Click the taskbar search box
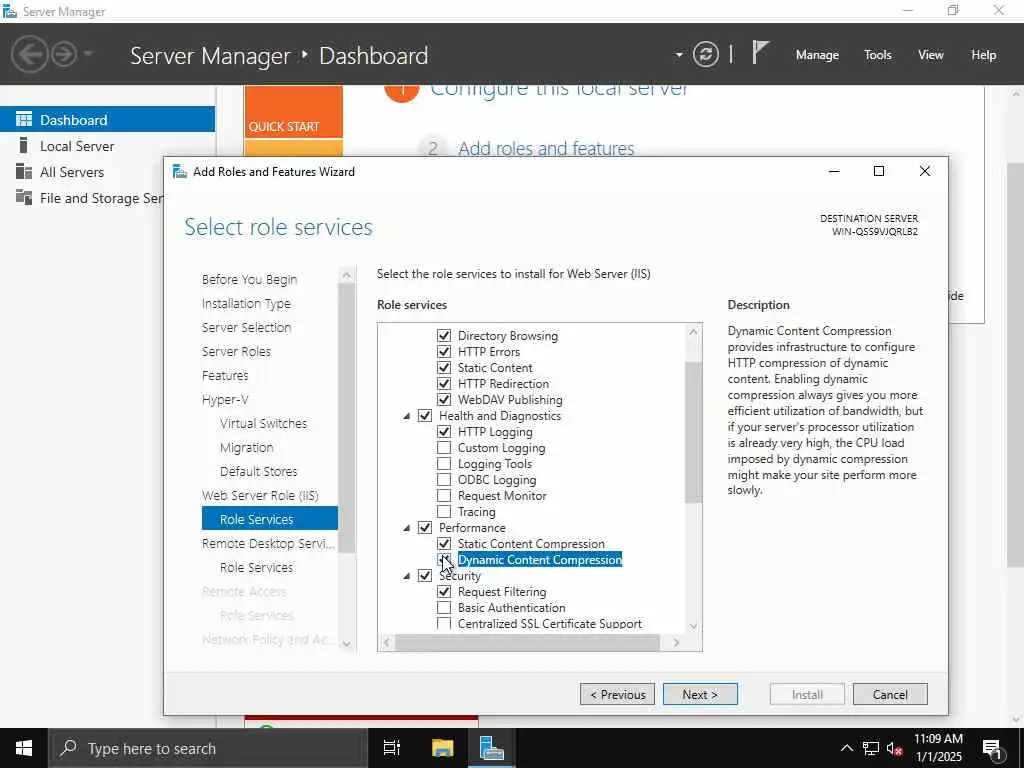Image resolution: width=1024 pixels, height=768 pixels. point(208,748)
